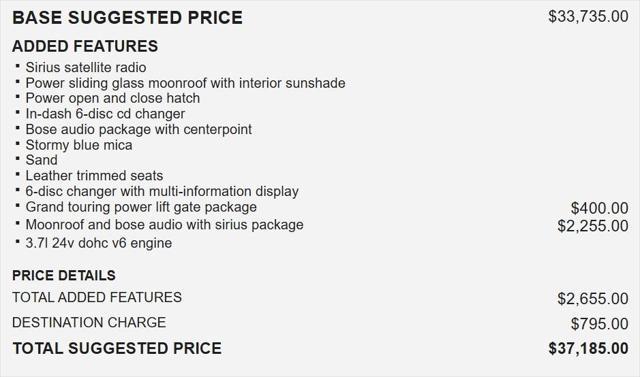The height and width of the screenshot is (377, 640).
Task: Select the $400.00 package price
Action: coord(600,208)
